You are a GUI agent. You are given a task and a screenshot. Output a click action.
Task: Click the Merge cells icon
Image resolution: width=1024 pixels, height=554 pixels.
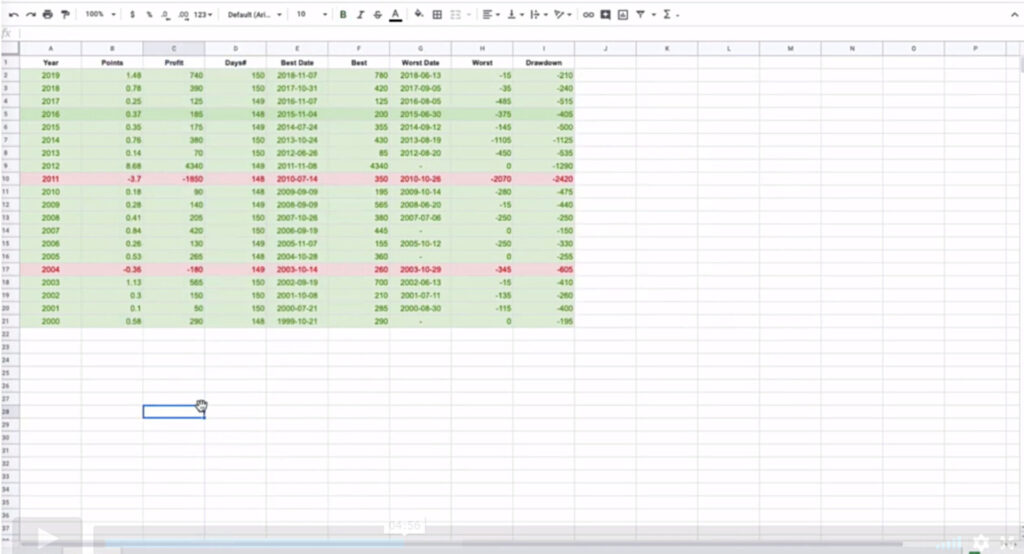pos(456,14)
